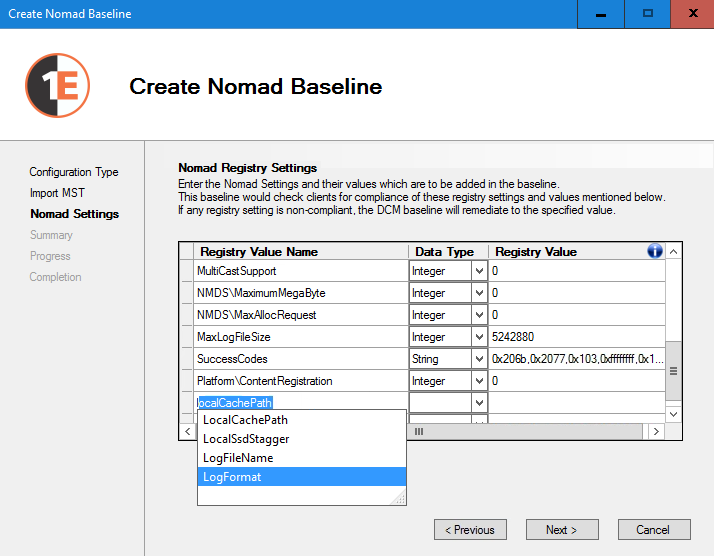Open the Import MST step
The width and height of the screenshot is (714, 556).
[58, 193]
